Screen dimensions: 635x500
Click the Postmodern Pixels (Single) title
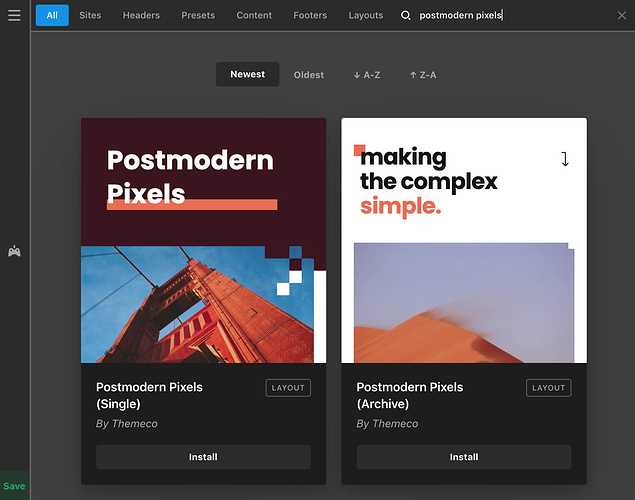(x=149, y=396)
